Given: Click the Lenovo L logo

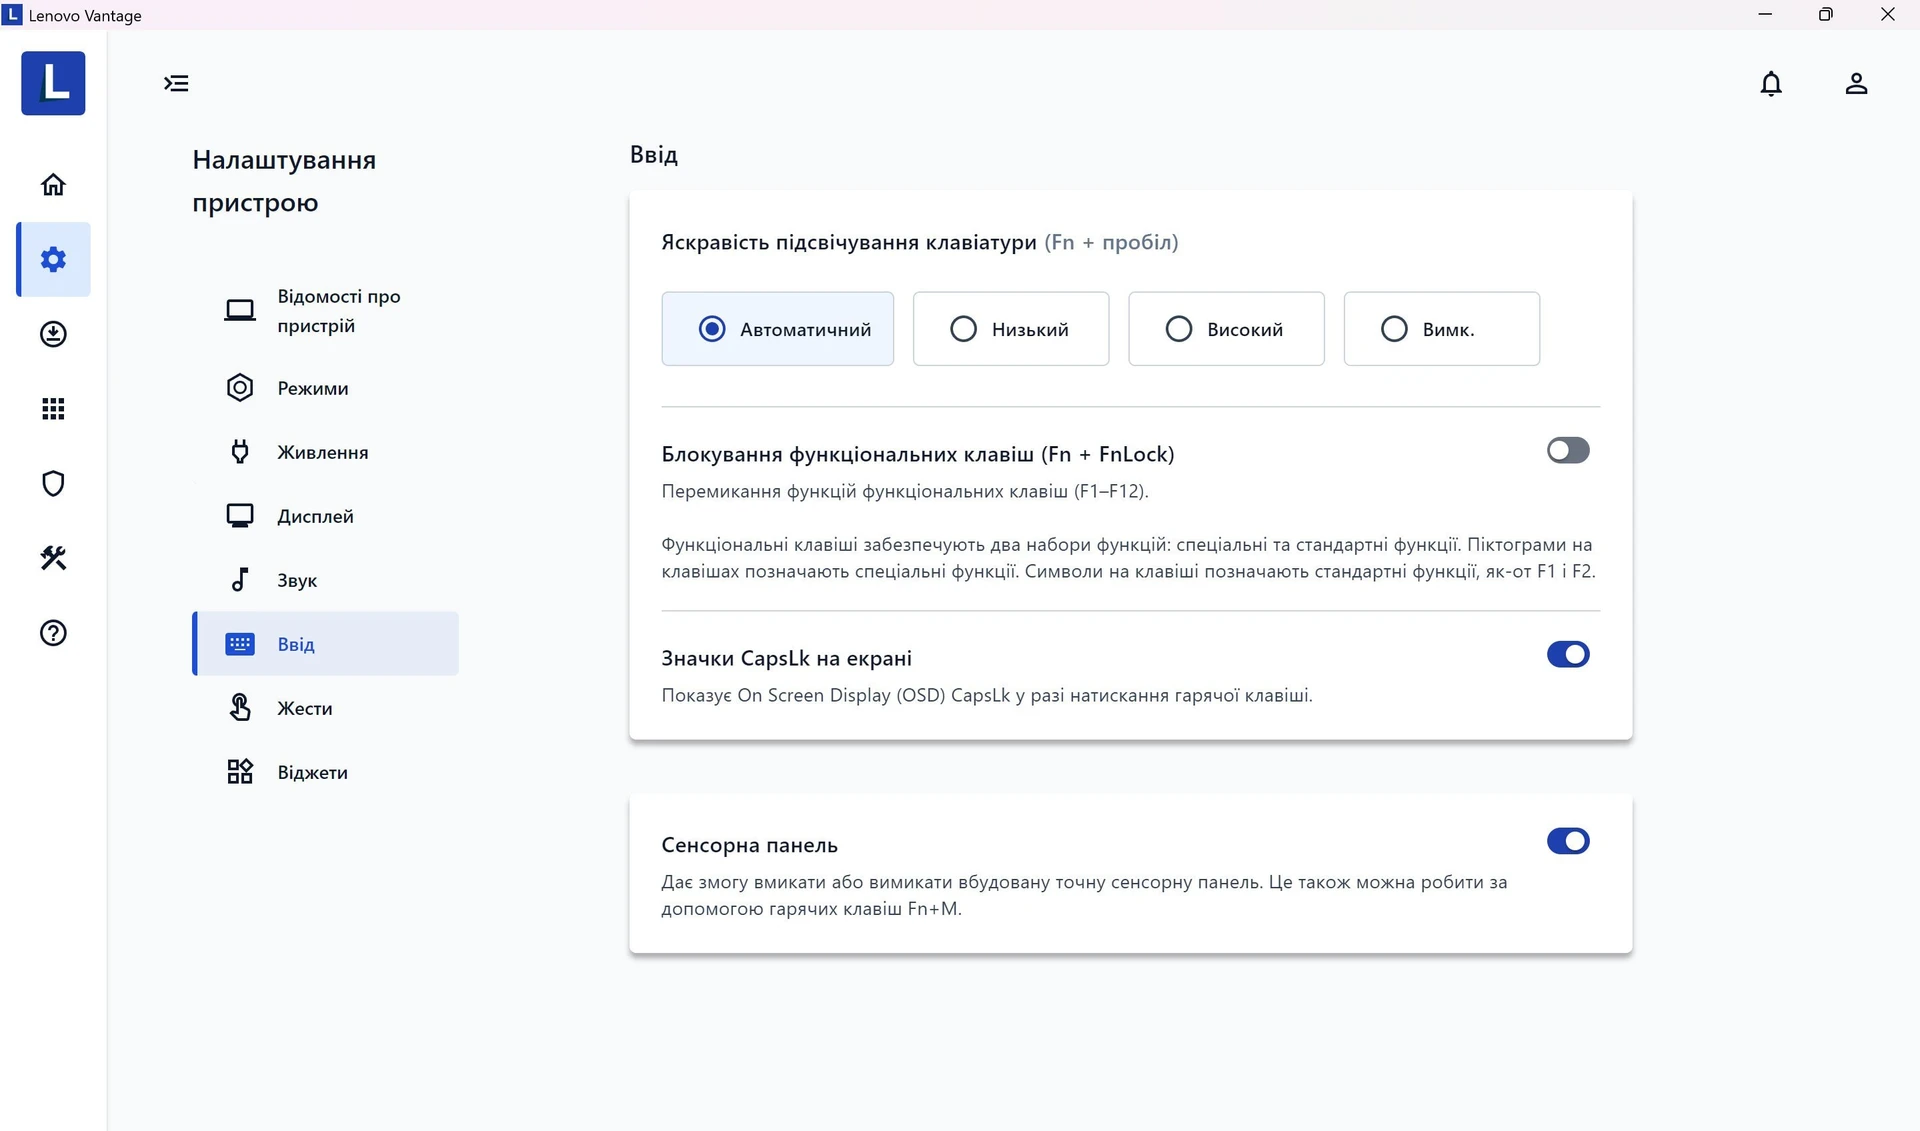Looking at the screenshot, I should tap(53, 83).
